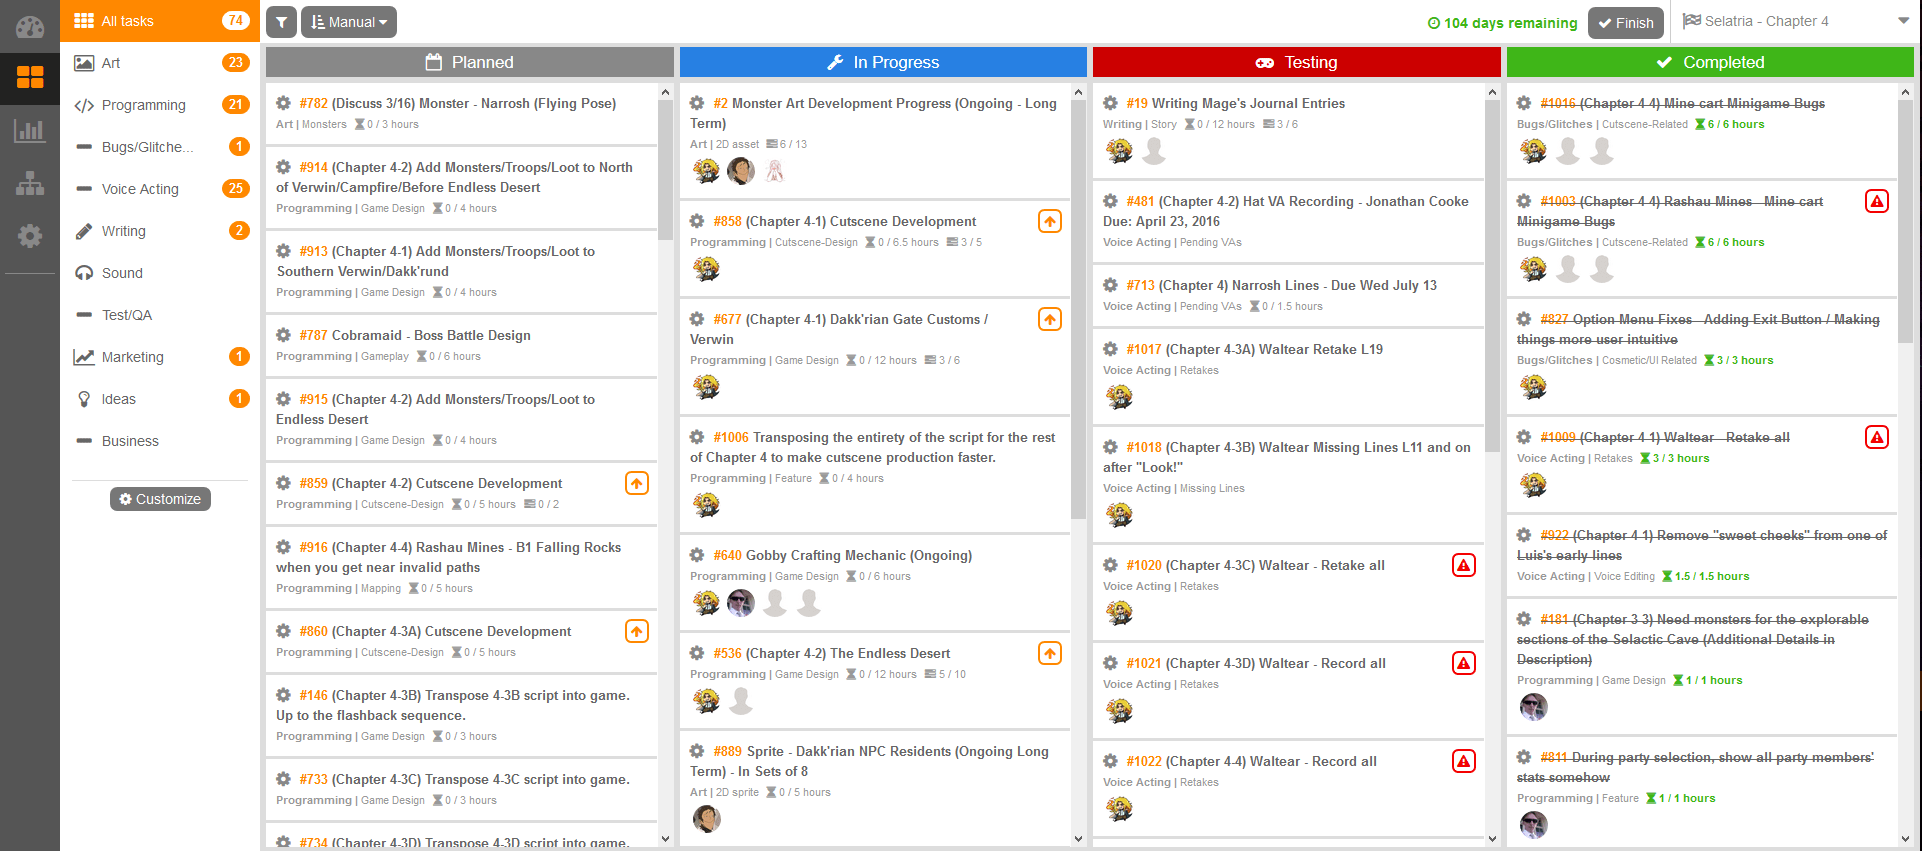Screen dimensions: 1922x851
Task: Click gear icon on task #19
Action: pos(1110,103)
